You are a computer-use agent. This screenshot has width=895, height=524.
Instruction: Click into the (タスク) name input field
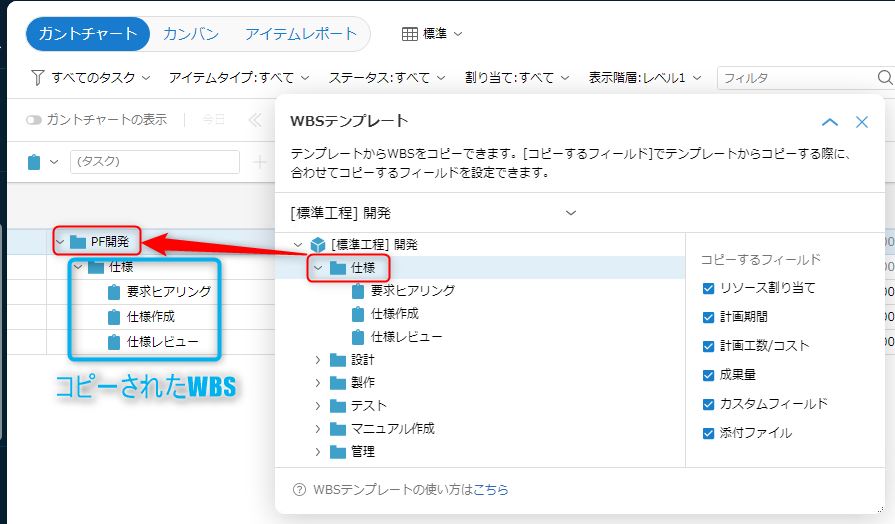[155, 162]
